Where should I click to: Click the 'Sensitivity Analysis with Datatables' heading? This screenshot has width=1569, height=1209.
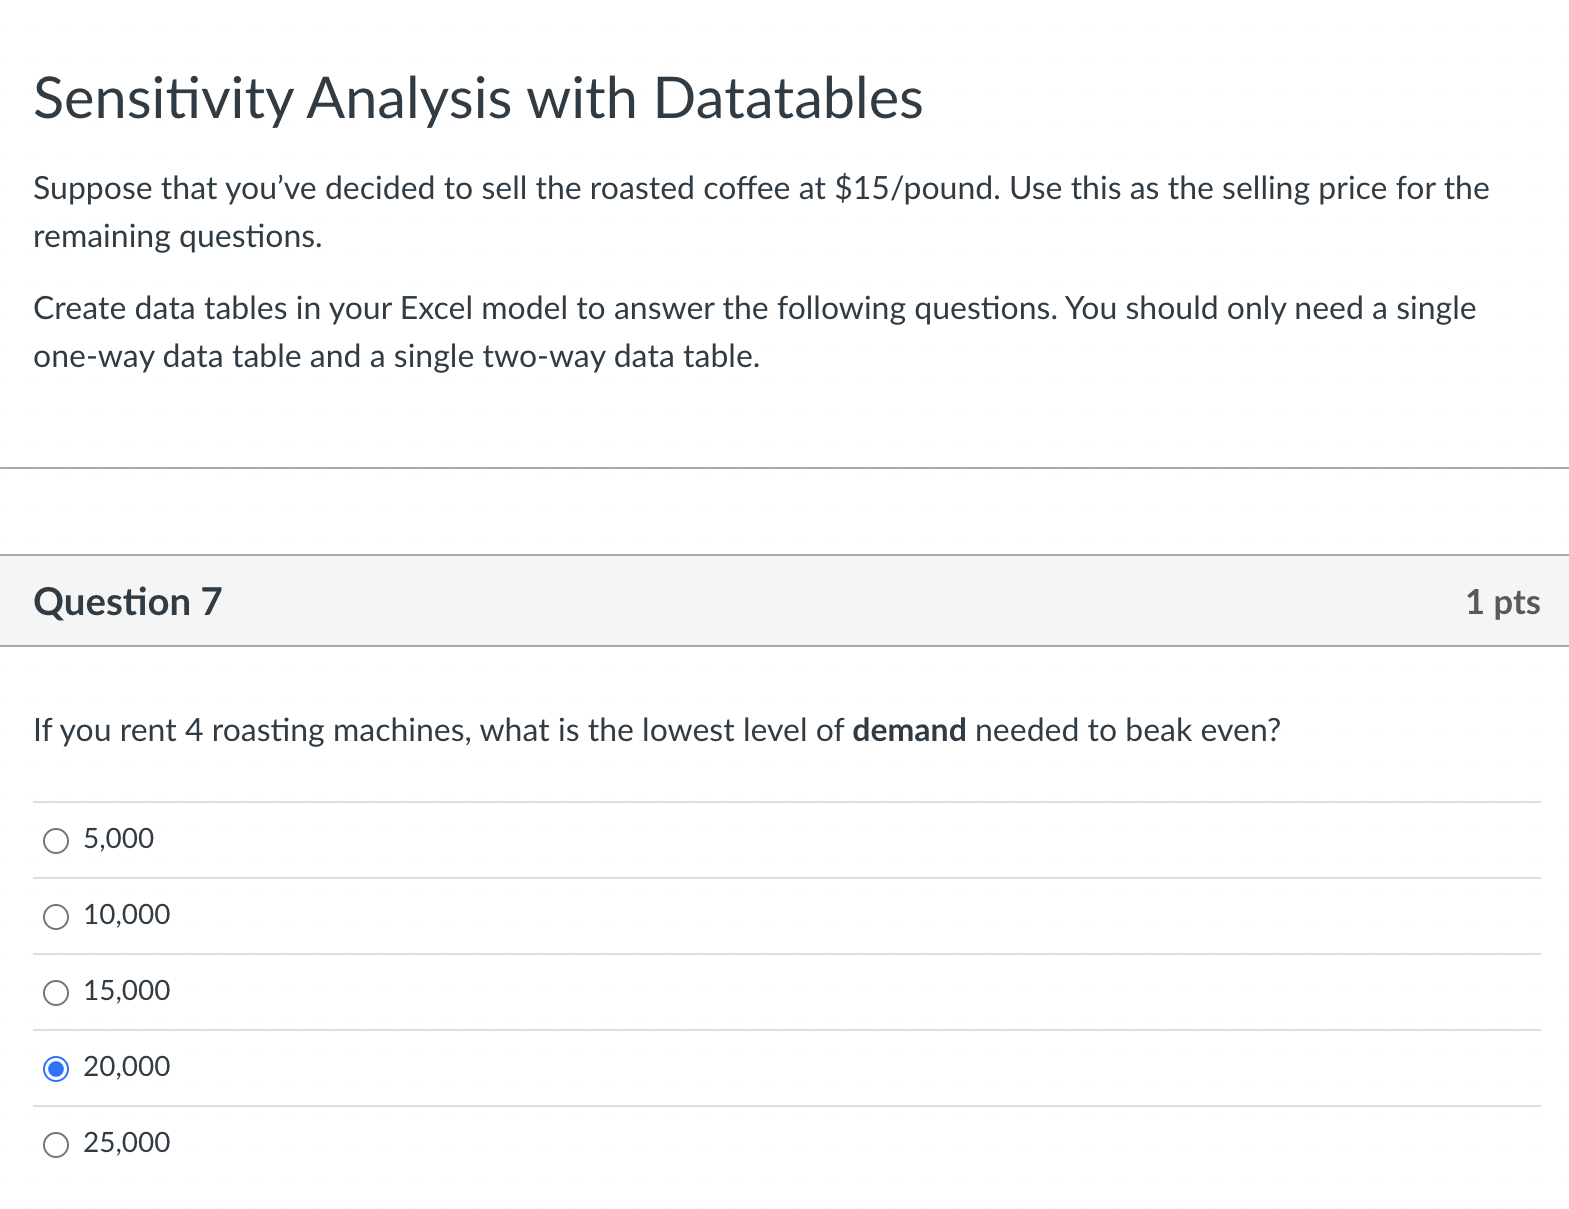(x=478, y=98)
